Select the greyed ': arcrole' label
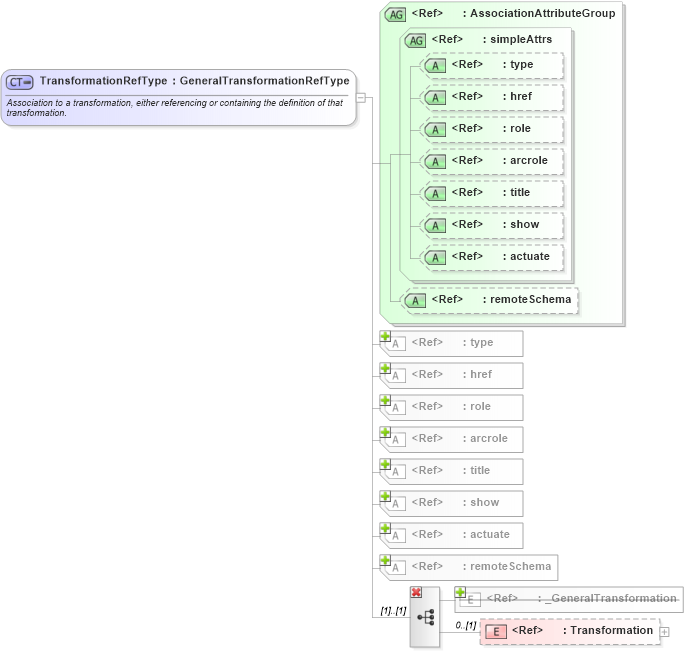Viewport: 688px width, 651px height. (485, 438)
